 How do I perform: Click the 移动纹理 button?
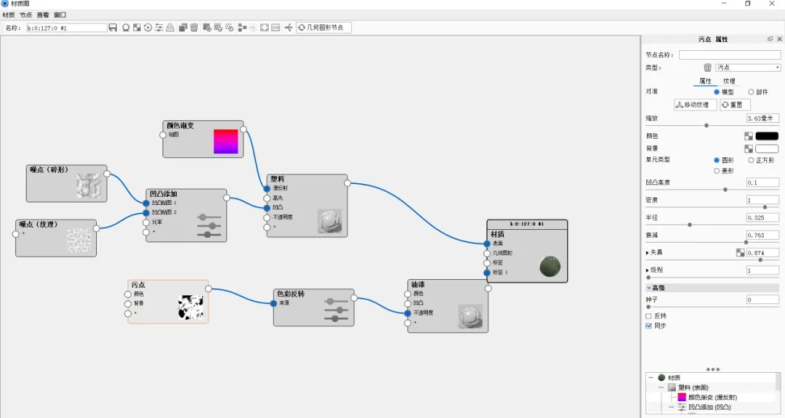[x=692, y=104]
